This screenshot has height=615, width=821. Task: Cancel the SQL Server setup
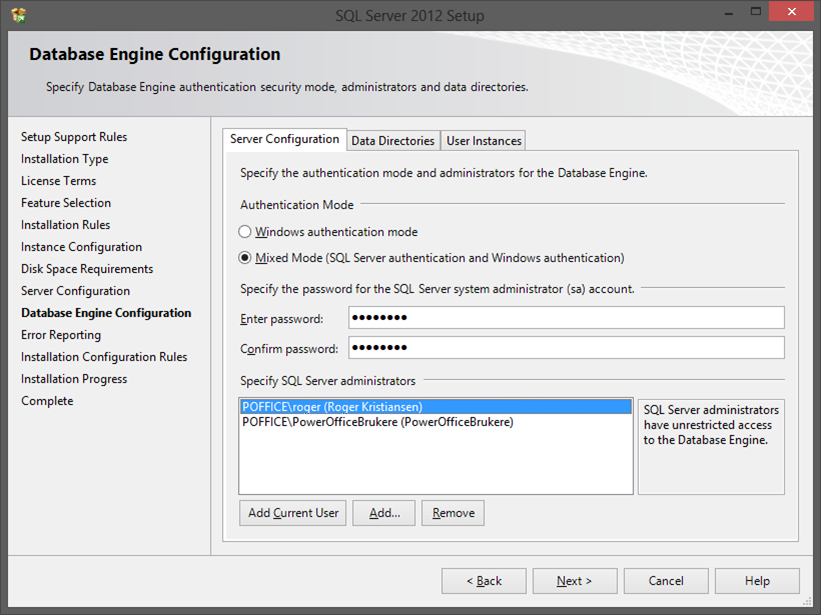point(666,581)
